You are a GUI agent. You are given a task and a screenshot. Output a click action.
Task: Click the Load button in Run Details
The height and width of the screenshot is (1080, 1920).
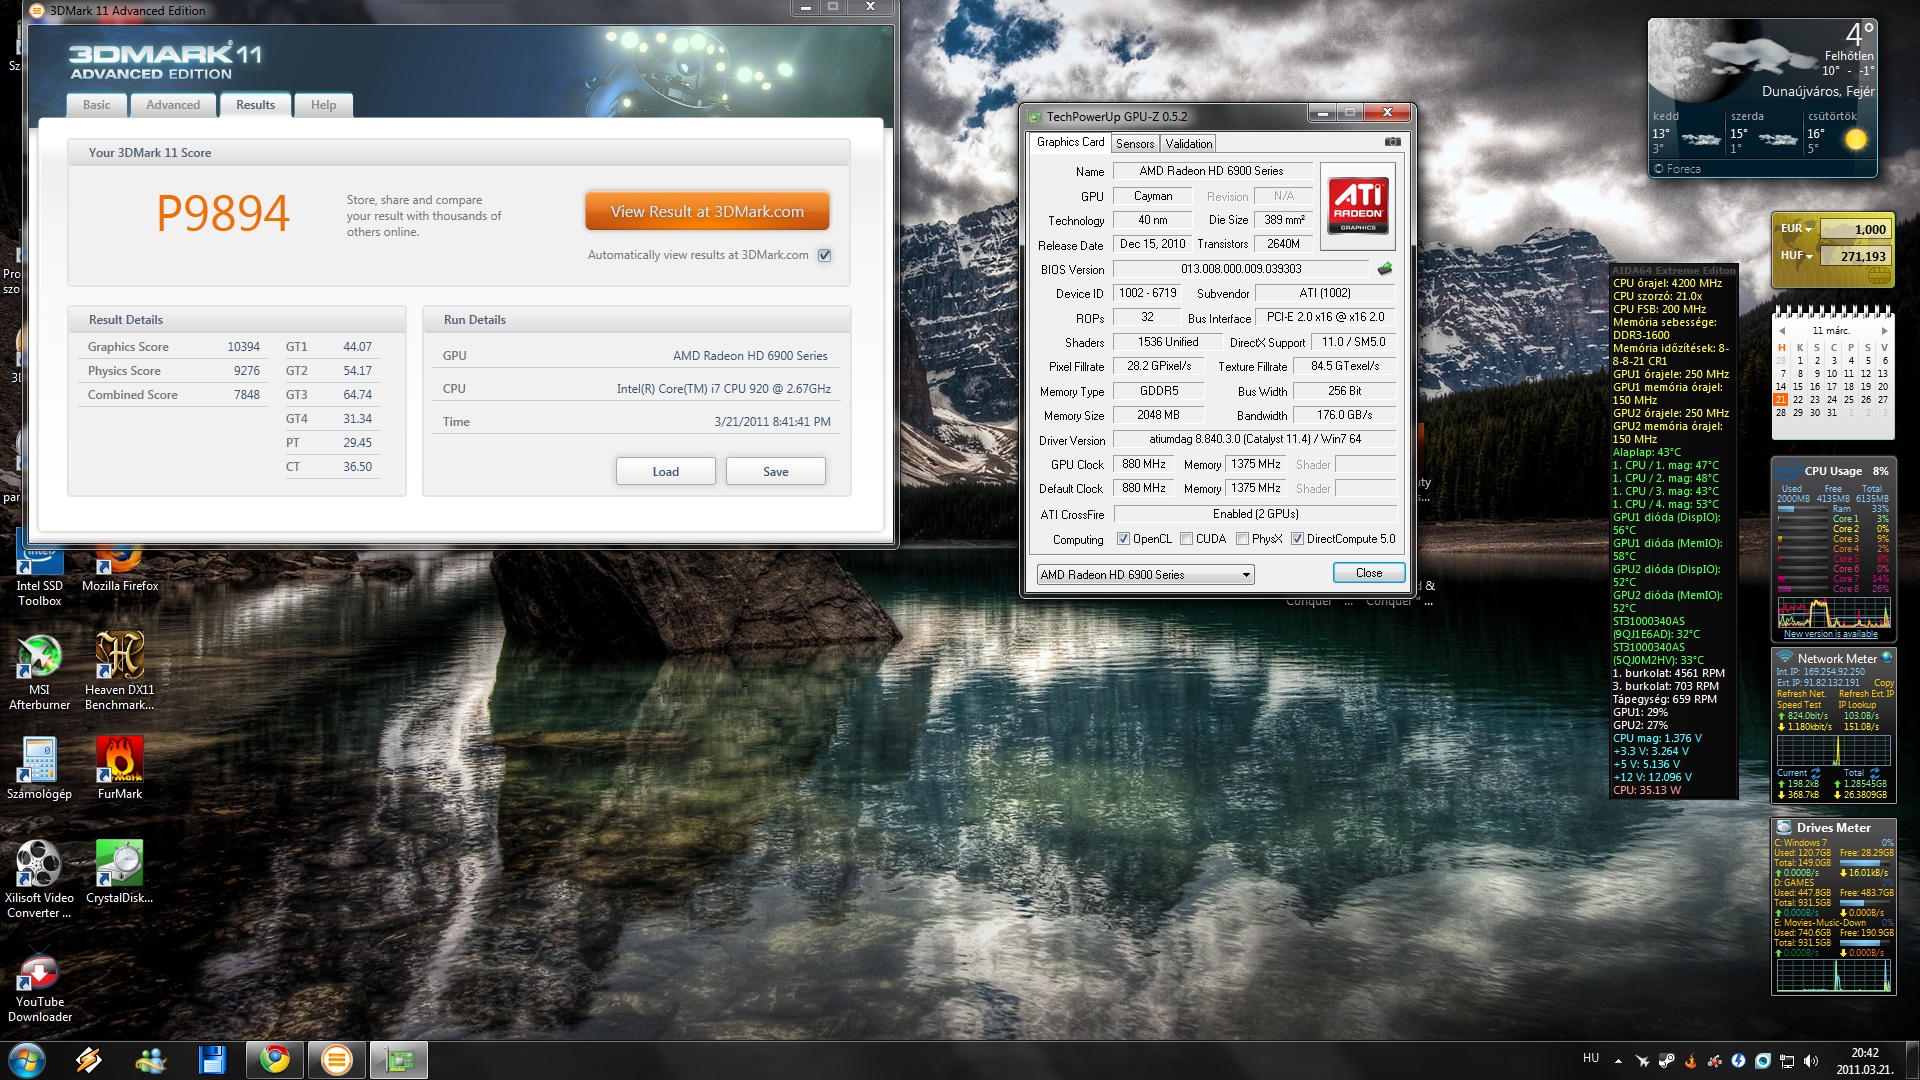(666, 472)
